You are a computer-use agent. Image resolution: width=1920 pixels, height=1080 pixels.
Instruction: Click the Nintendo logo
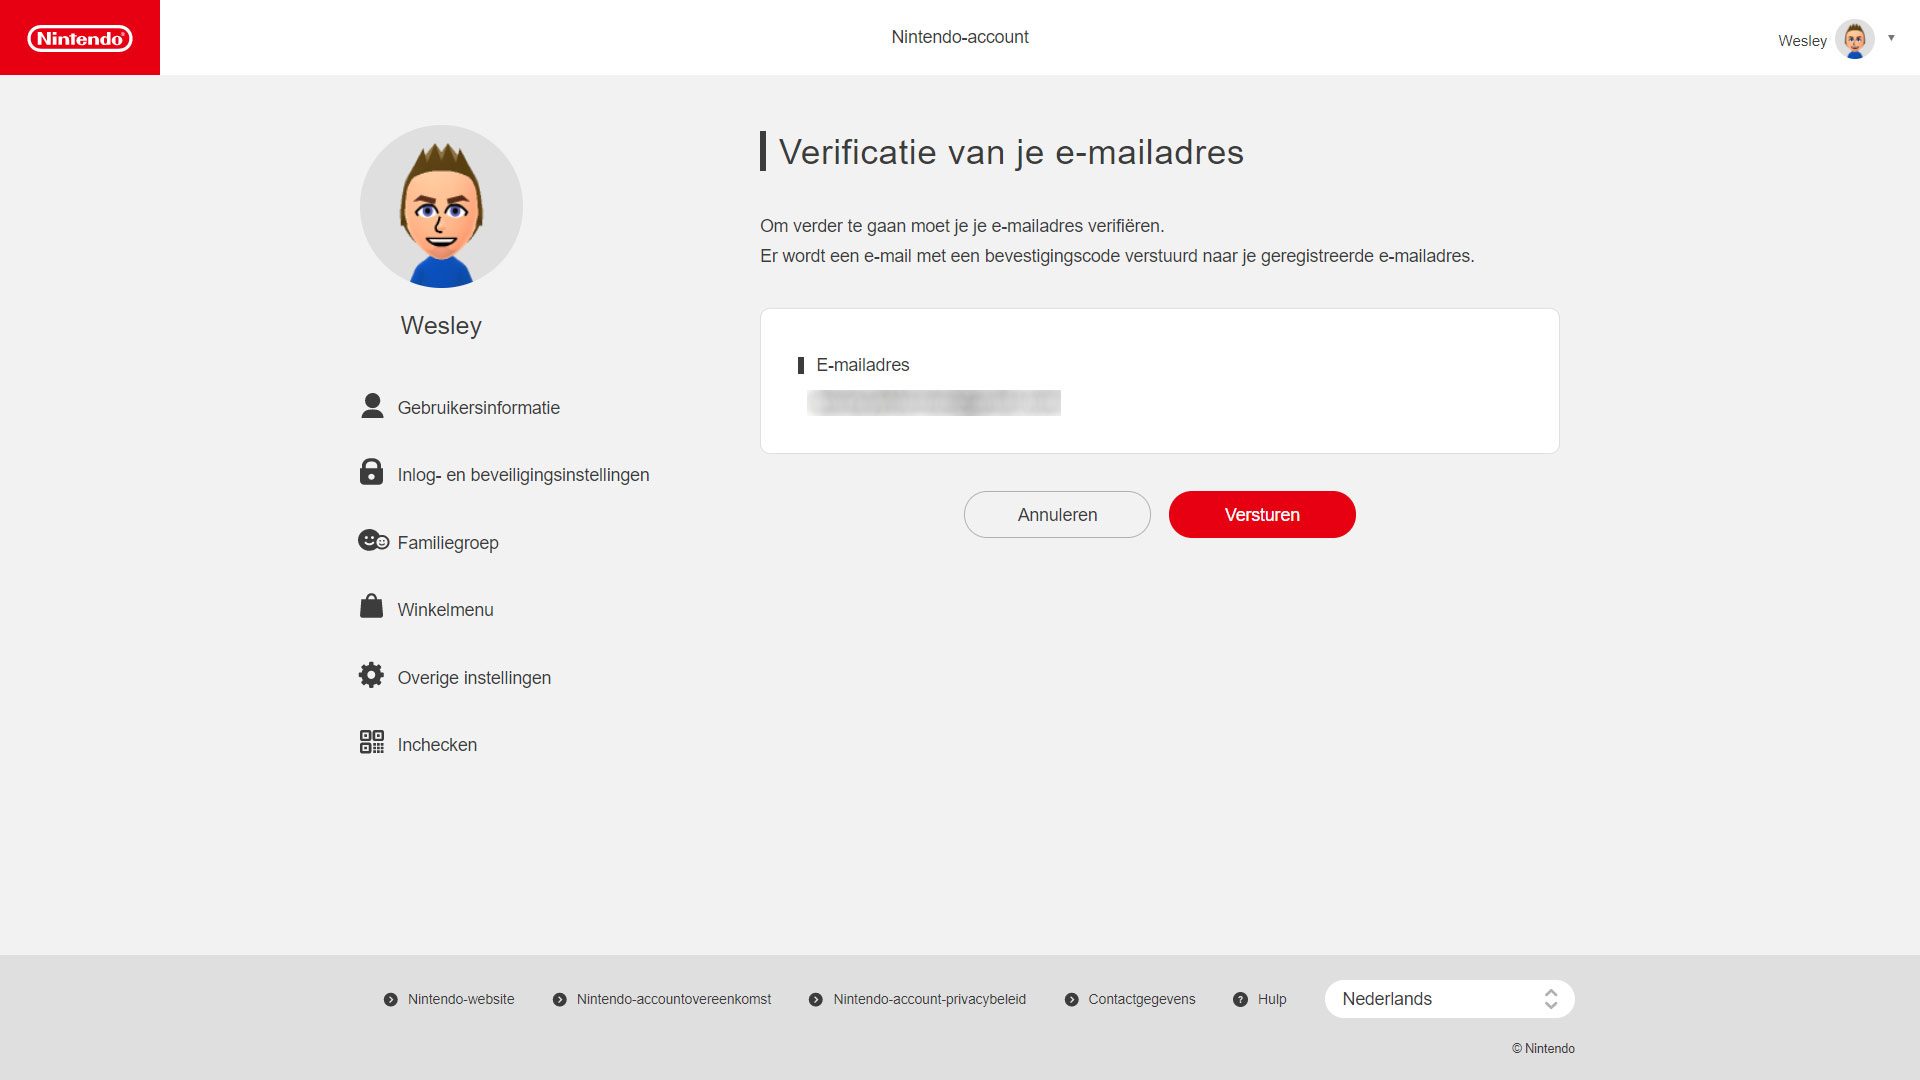[80, 38]
